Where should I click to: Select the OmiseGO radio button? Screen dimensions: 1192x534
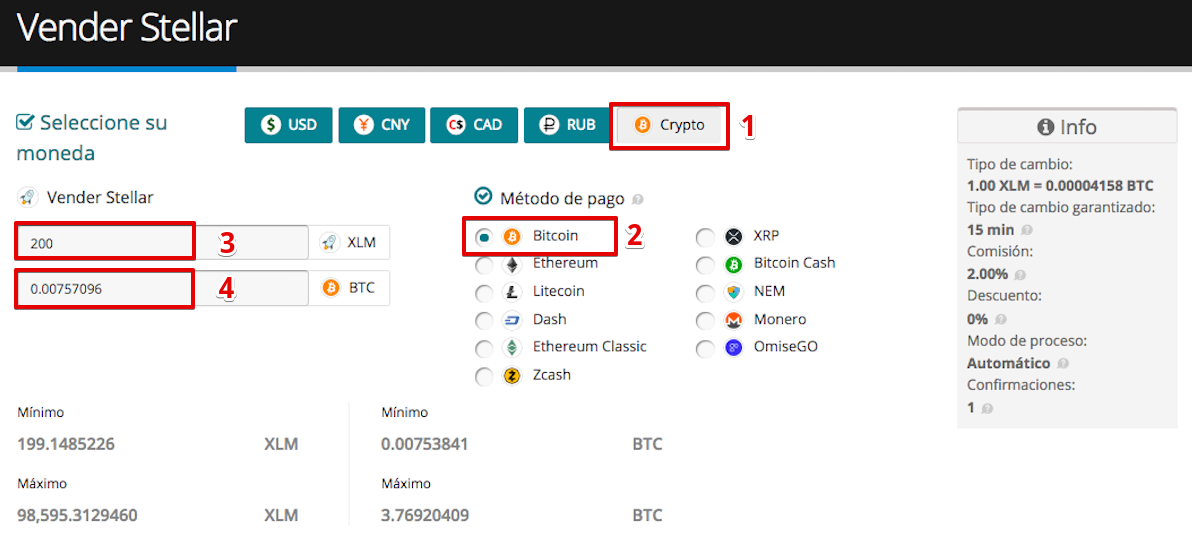coord(705,348)
